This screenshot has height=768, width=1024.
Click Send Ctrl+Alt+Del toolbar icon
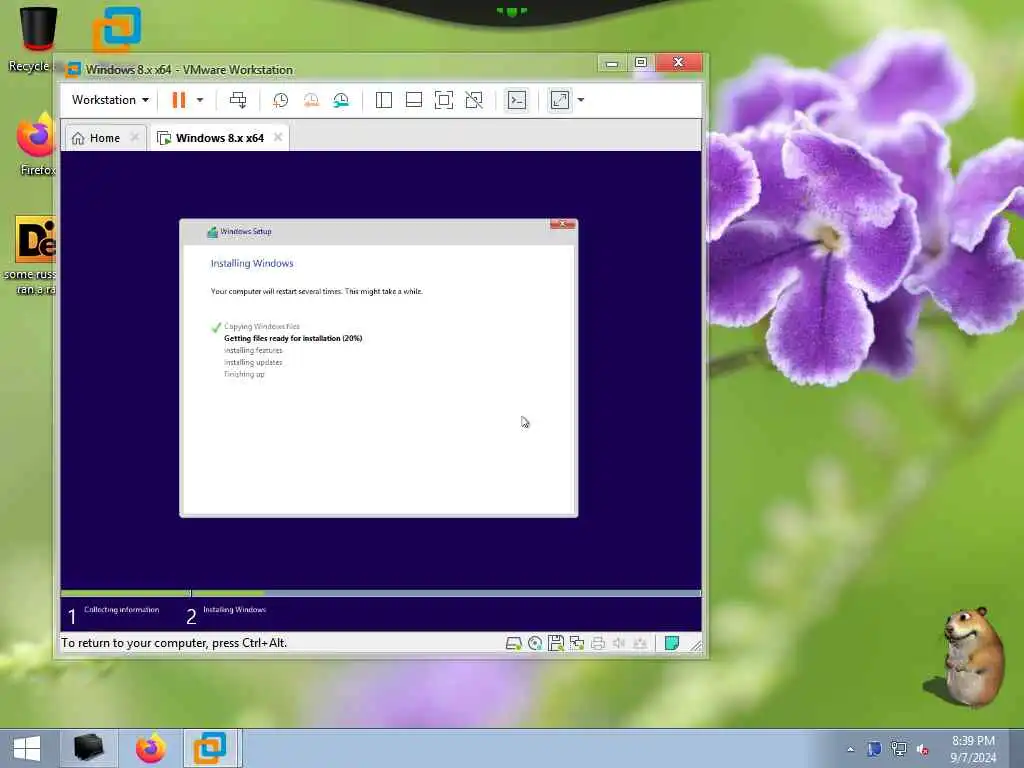238,100
